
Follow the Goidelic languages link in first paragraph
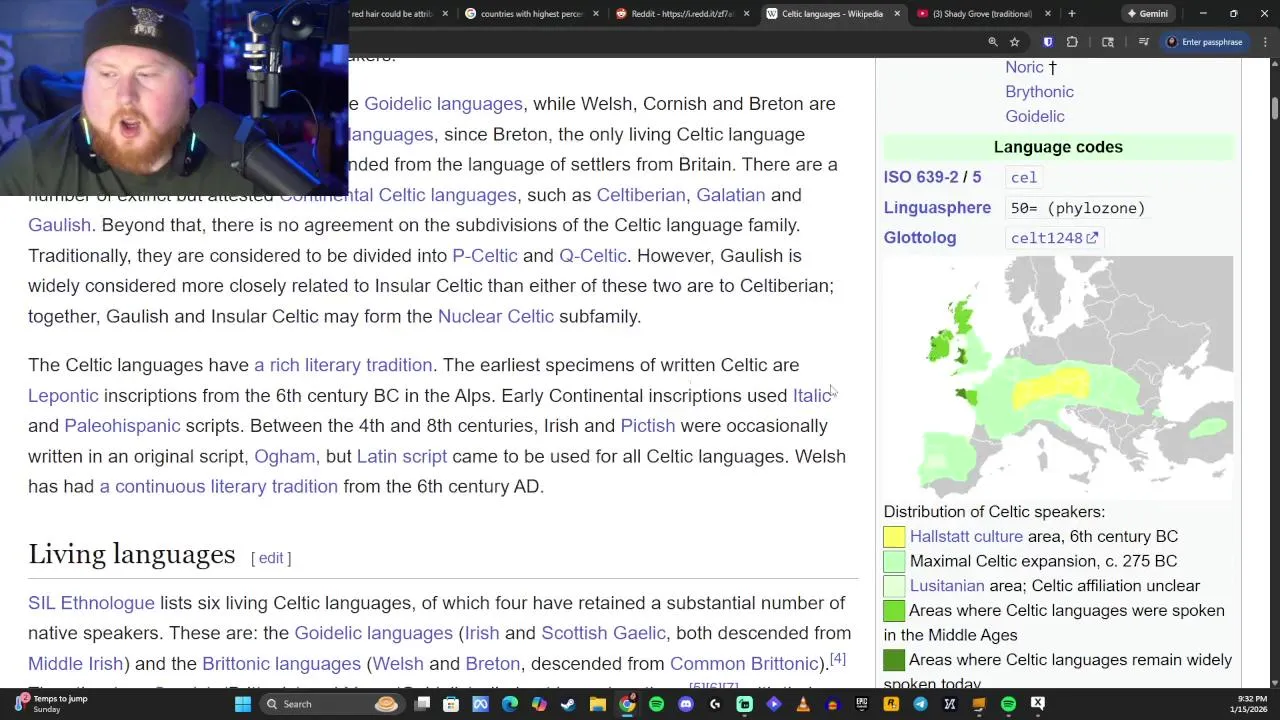point(443,104)
